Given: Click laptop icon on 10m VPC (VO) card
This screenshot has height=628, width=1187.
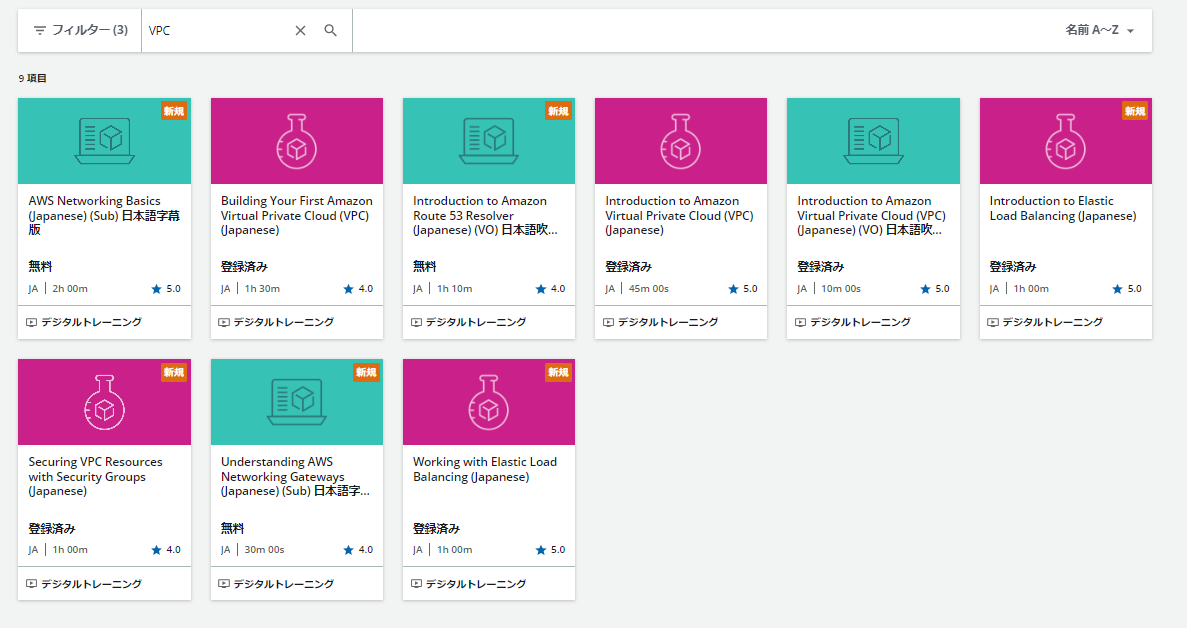Looking at the screenshot, I should pyautogui.click(x=874, y=141).
